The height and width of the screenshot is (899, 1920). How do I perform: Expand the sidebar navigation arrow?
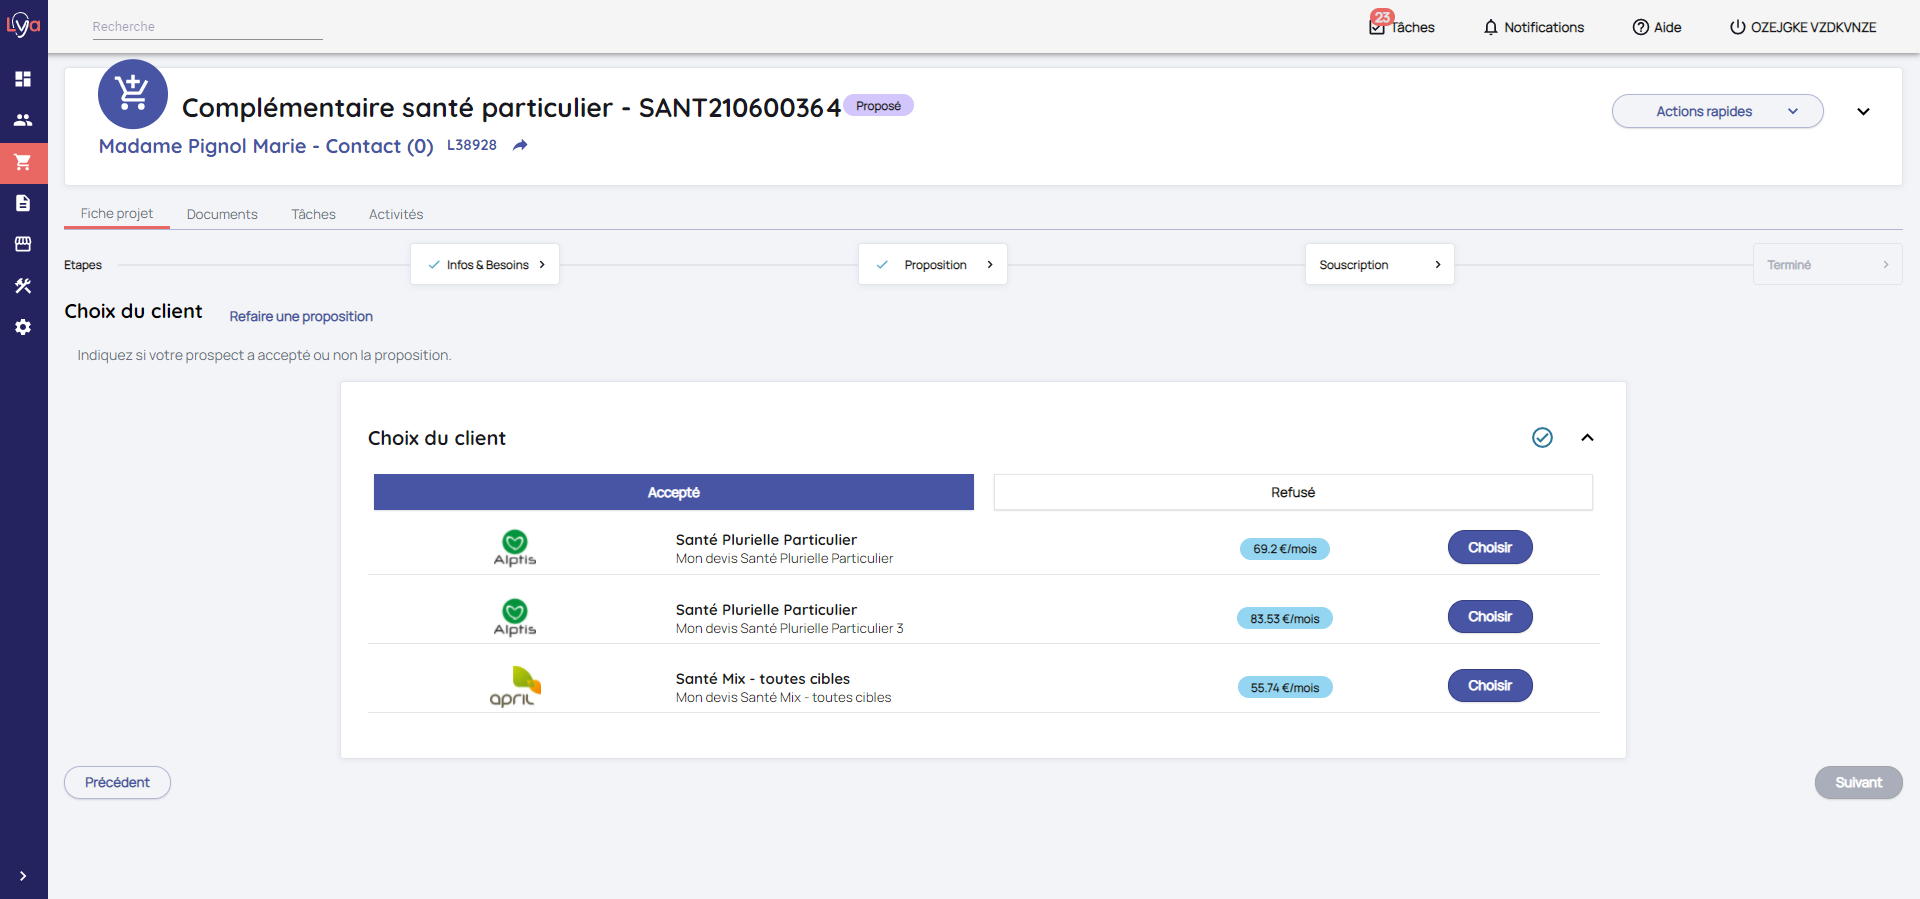pyautogui.click(x=23, y=876)
